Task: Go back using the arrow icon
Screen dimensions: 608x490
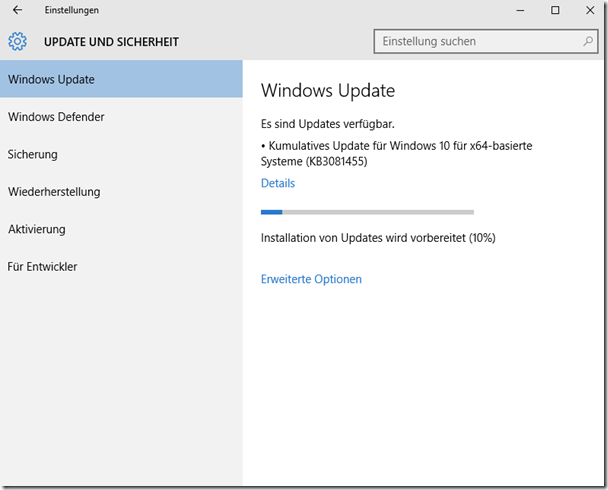Action: [x=17, y=10]
